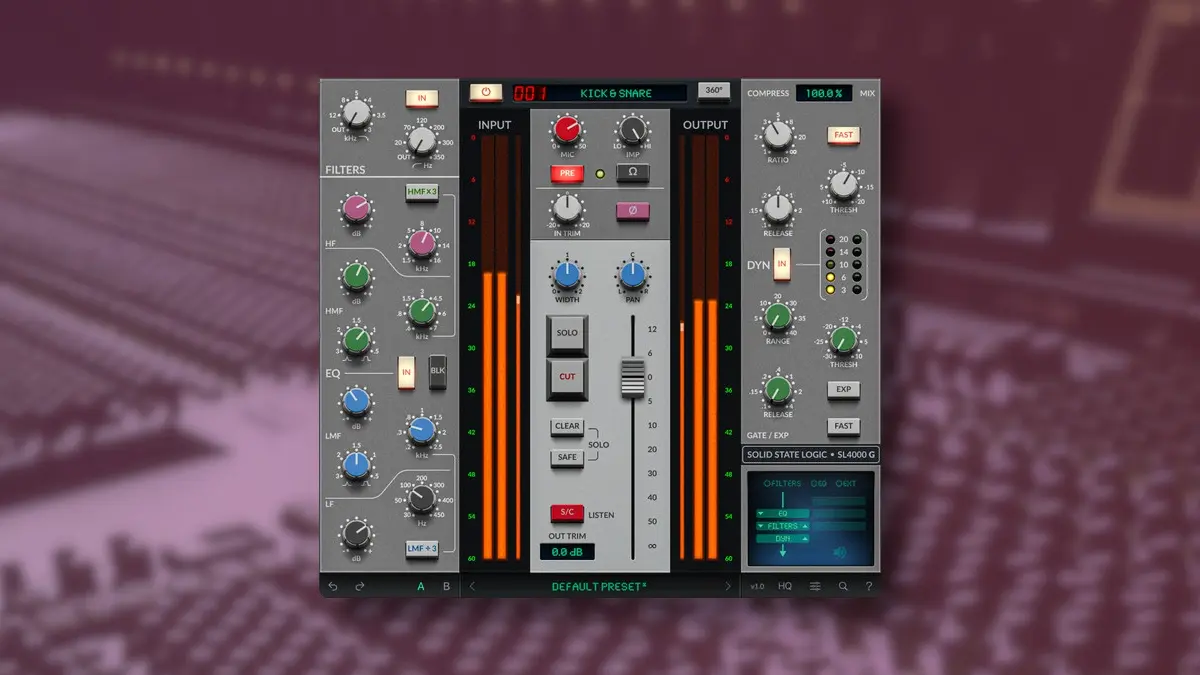Select B comparison slot

click(447, 586)
